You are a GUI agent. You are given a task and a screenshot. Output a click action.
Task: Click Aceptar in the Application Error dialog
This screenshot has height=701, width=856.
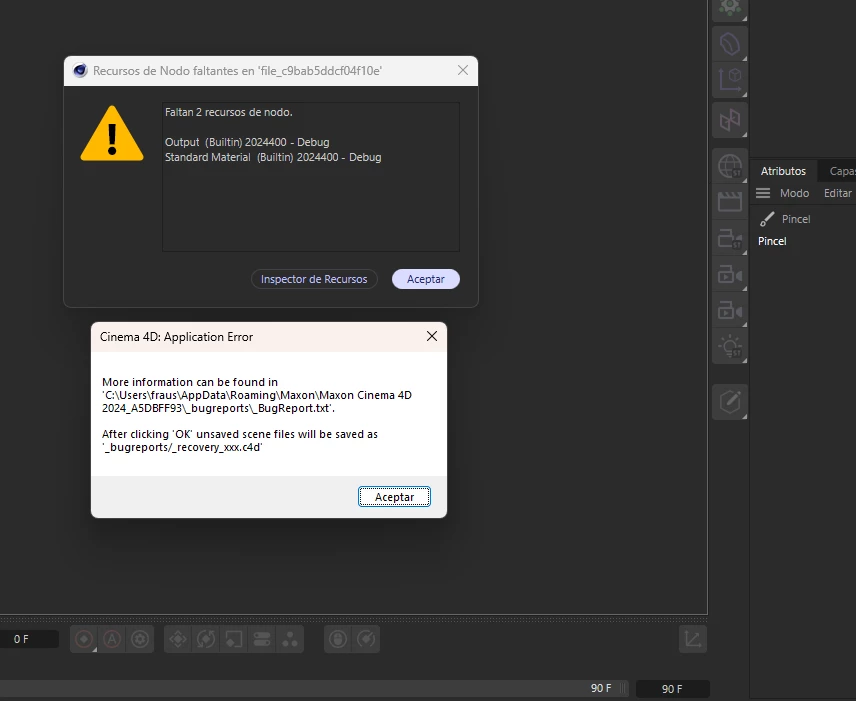click(394, 497)
